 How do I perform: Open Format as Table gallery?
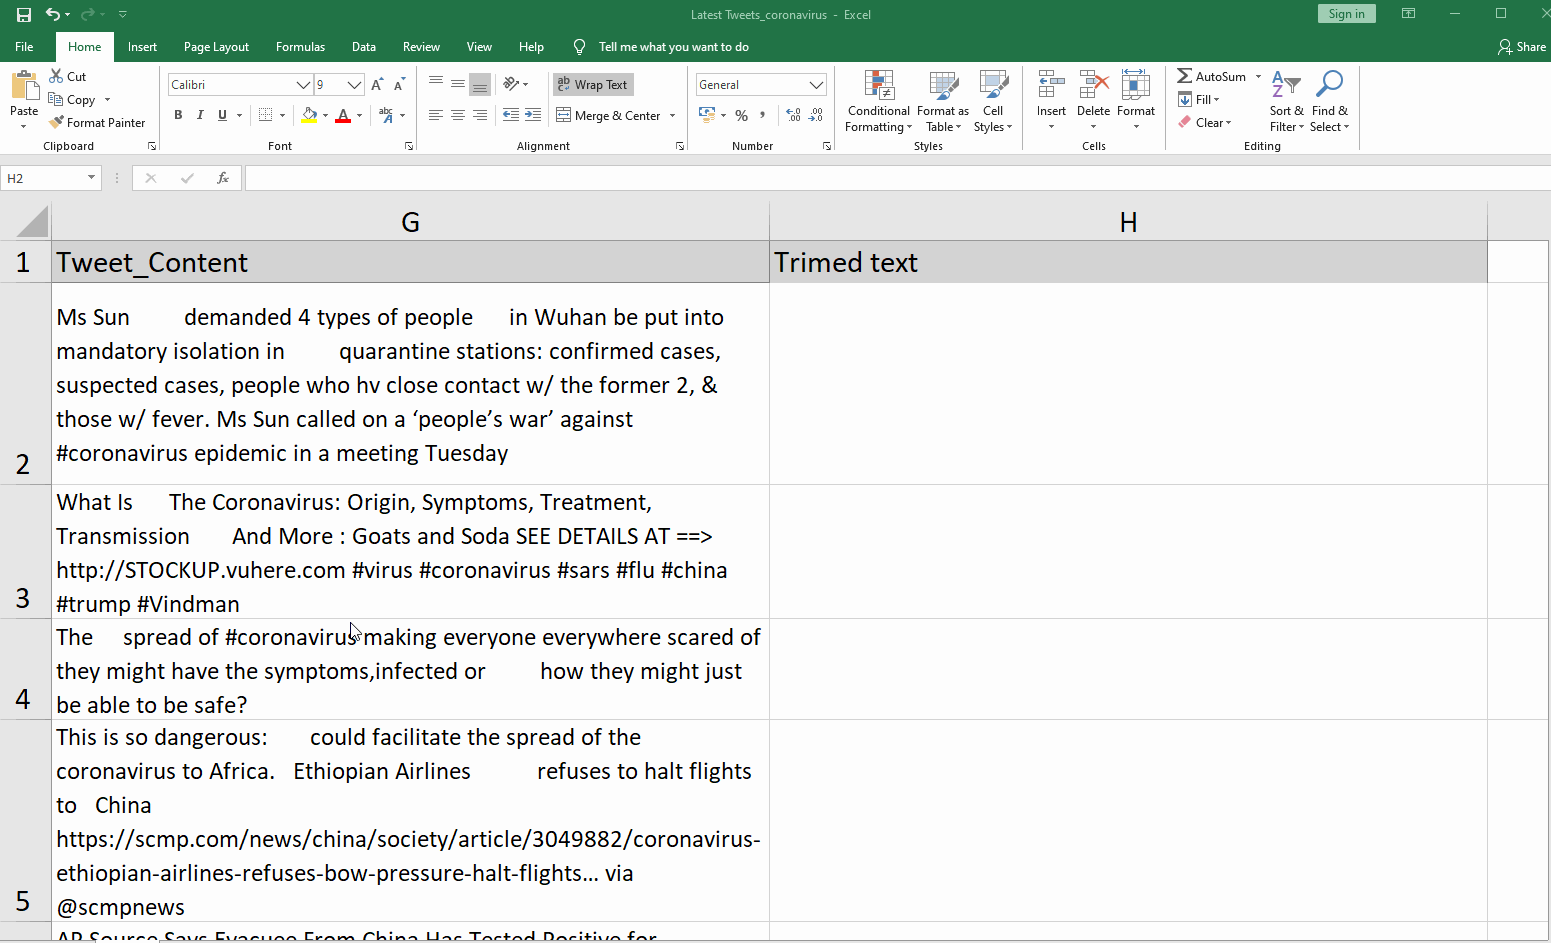click(943, 101)
